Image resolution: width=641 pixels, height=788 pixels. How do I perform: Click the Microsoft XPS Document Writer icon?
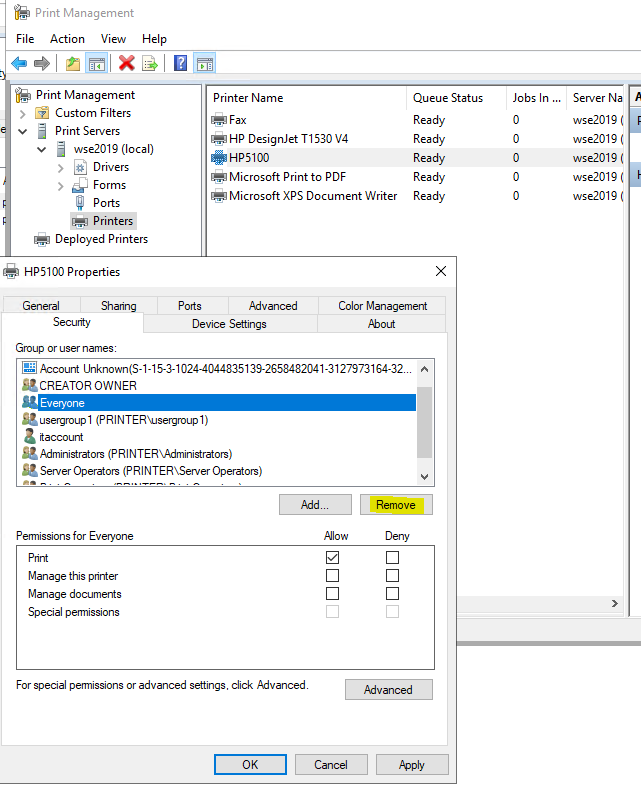pos(219,196)
